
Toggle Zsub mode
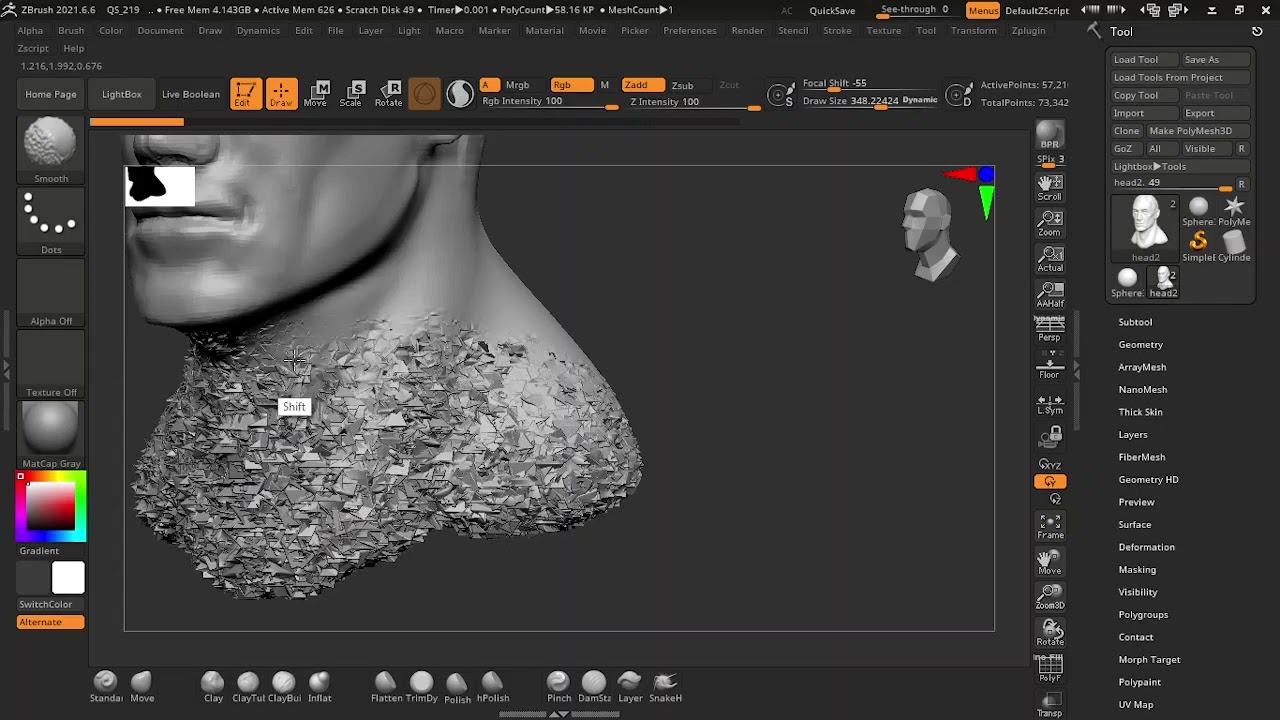tap(682, 85)
